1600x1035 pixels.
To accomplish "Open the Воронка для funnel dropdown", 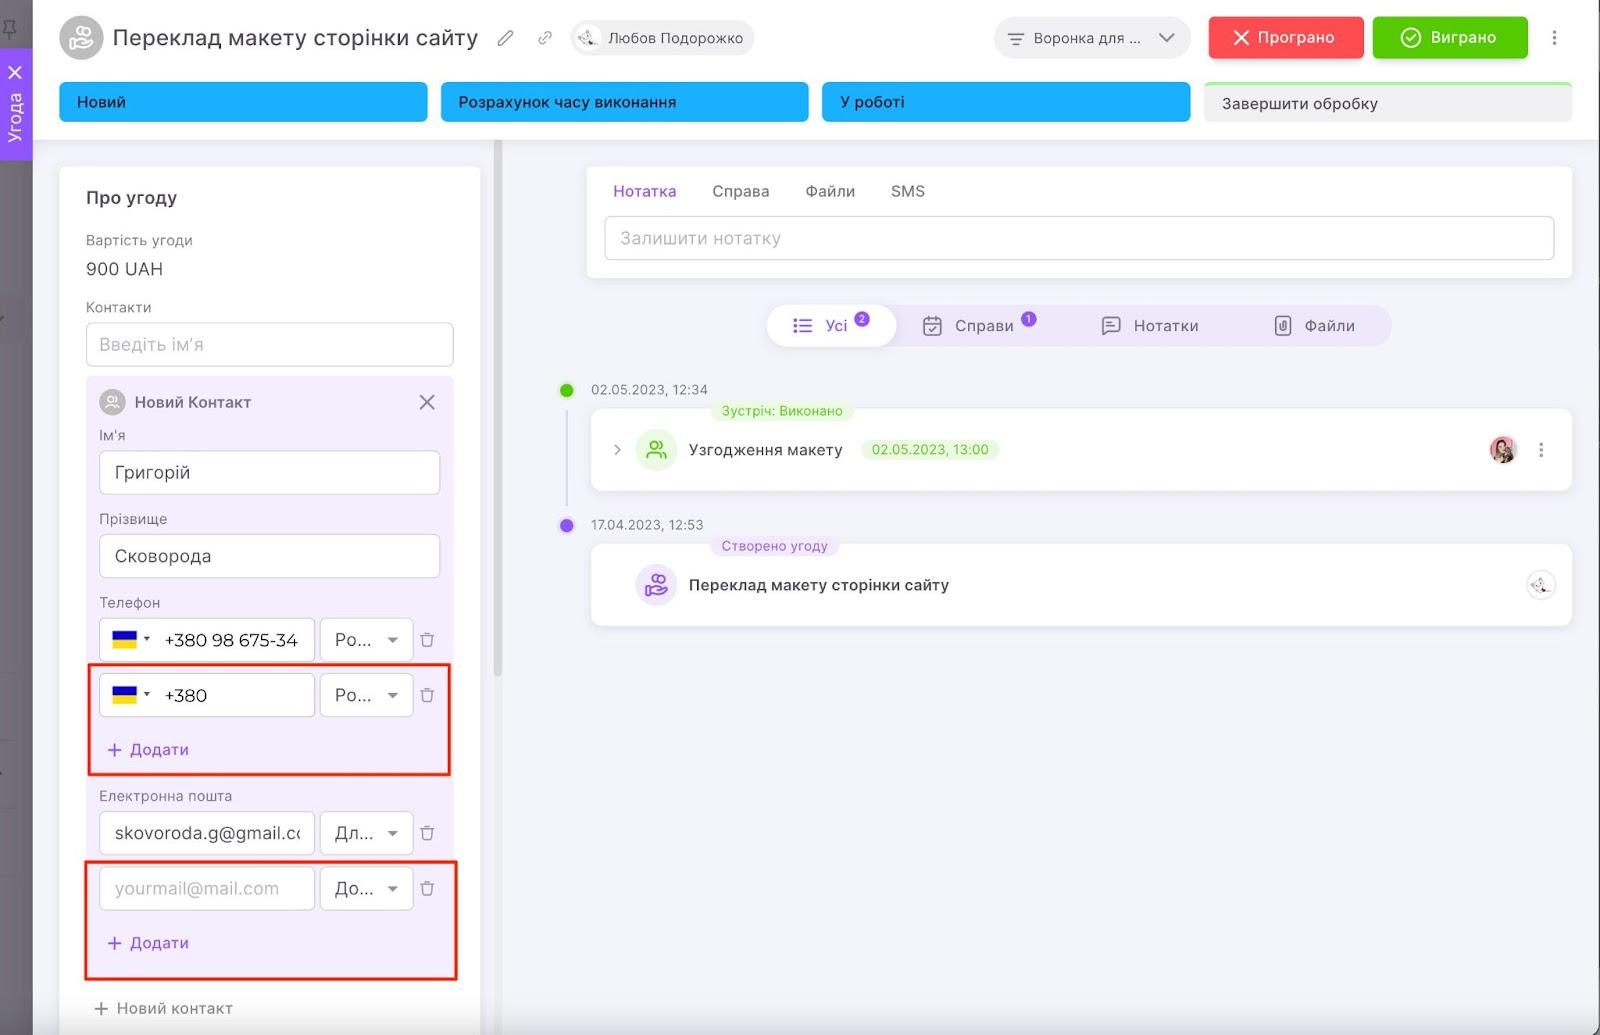I will tap(1091, 38).
